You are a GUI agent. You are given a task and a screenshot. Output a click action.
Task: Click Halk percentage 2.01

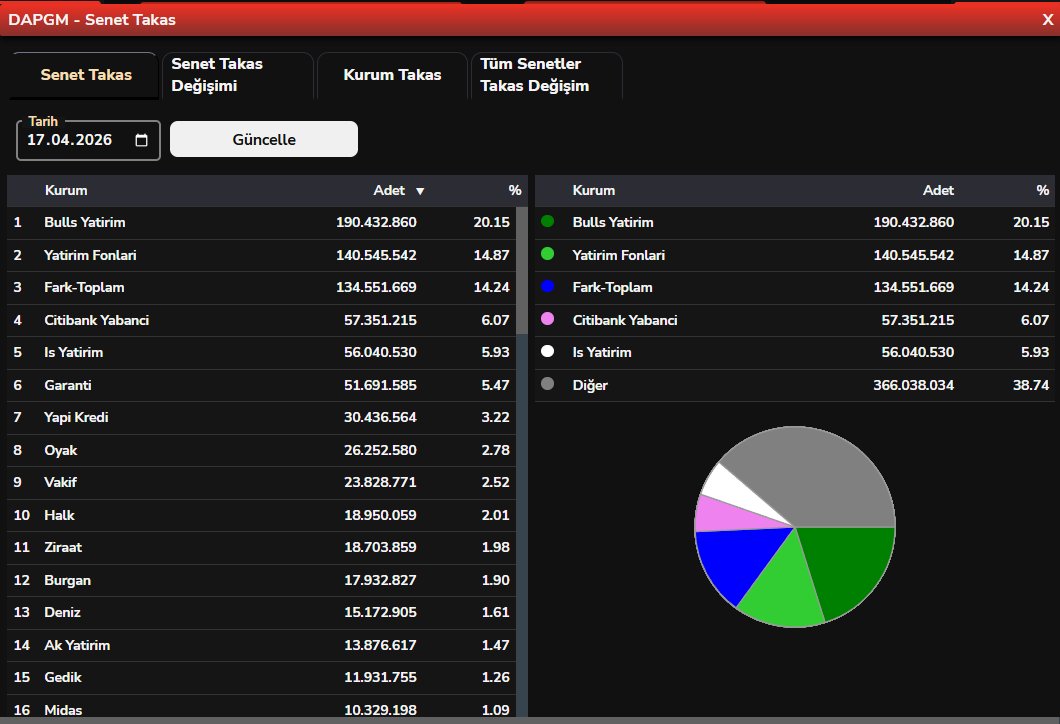(496, 515)
